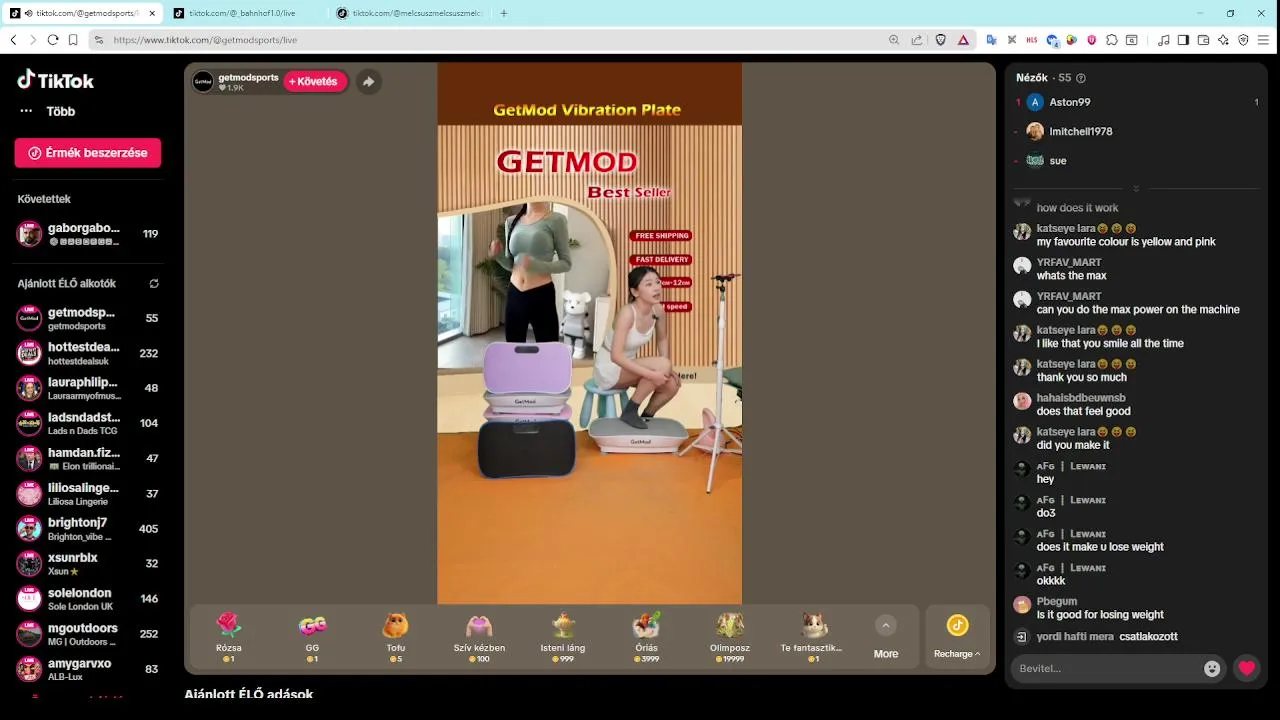Click the live video player
This screenshot has height=720, width=1280.
click(x=589, y=333)
